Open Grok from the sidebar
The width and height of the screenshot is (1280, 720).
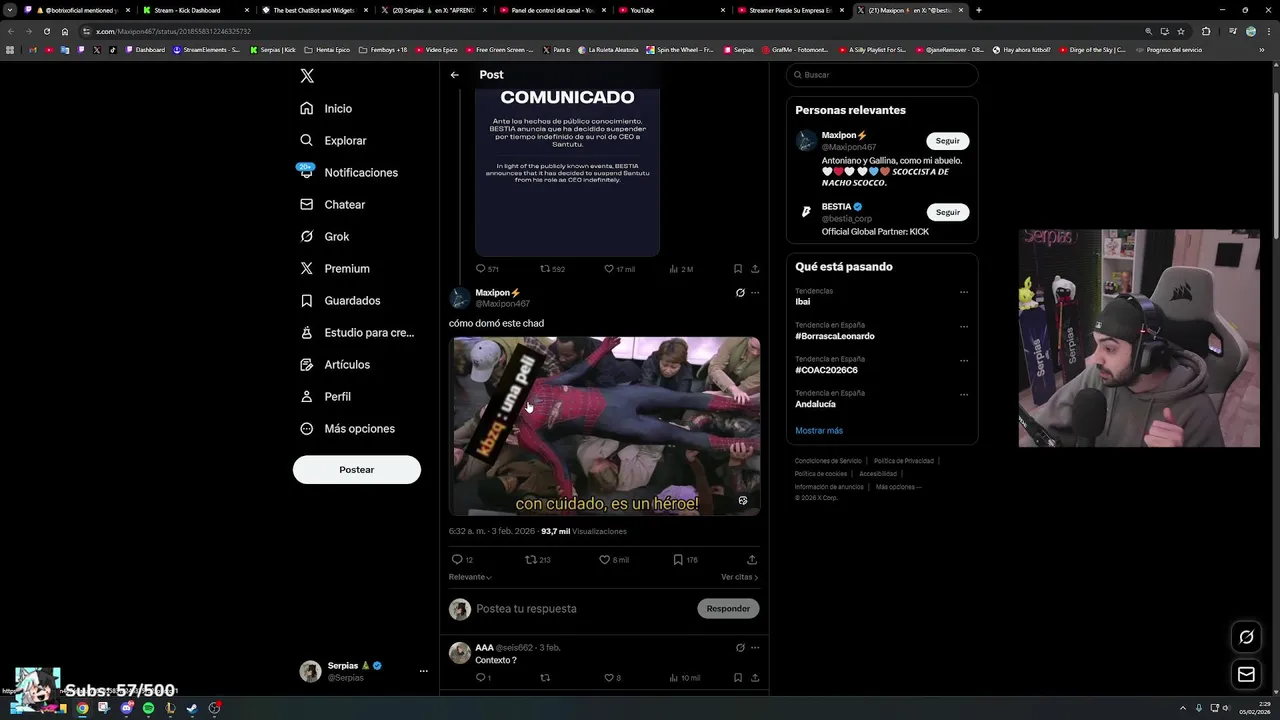pyautogui.click(x=324, y=236)
